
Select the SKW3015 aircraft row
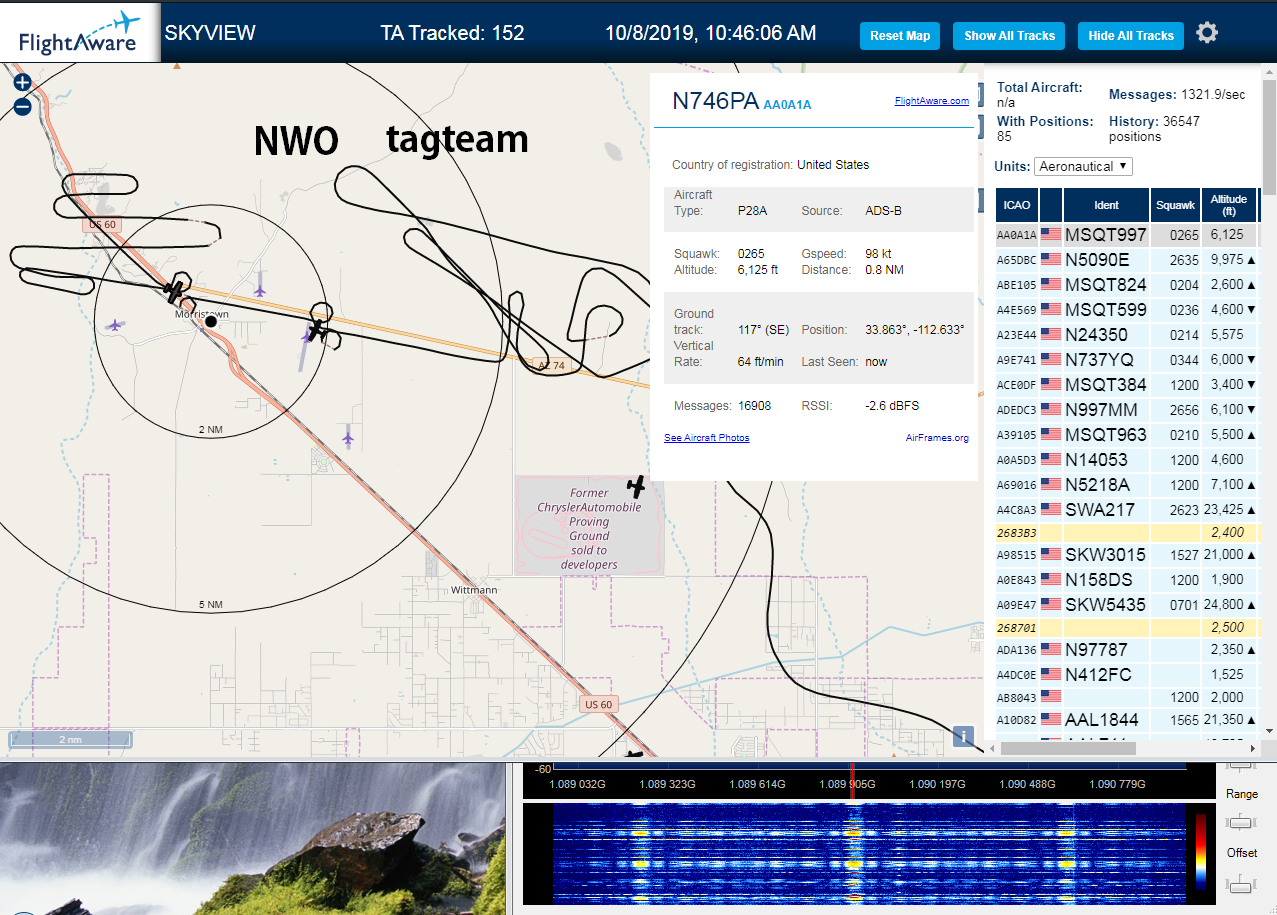1127,554
